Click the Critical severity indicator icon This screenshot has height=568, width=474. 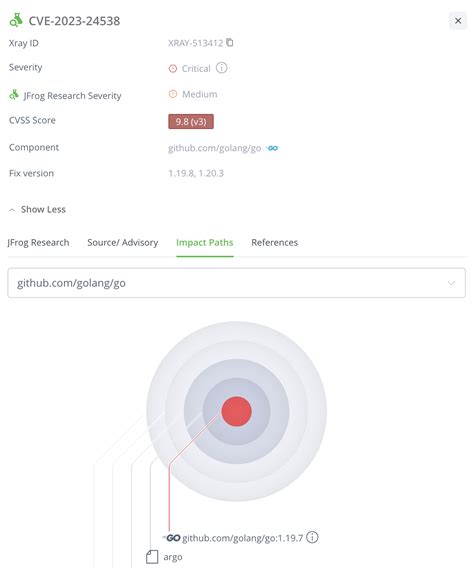[x=173, y=68]
